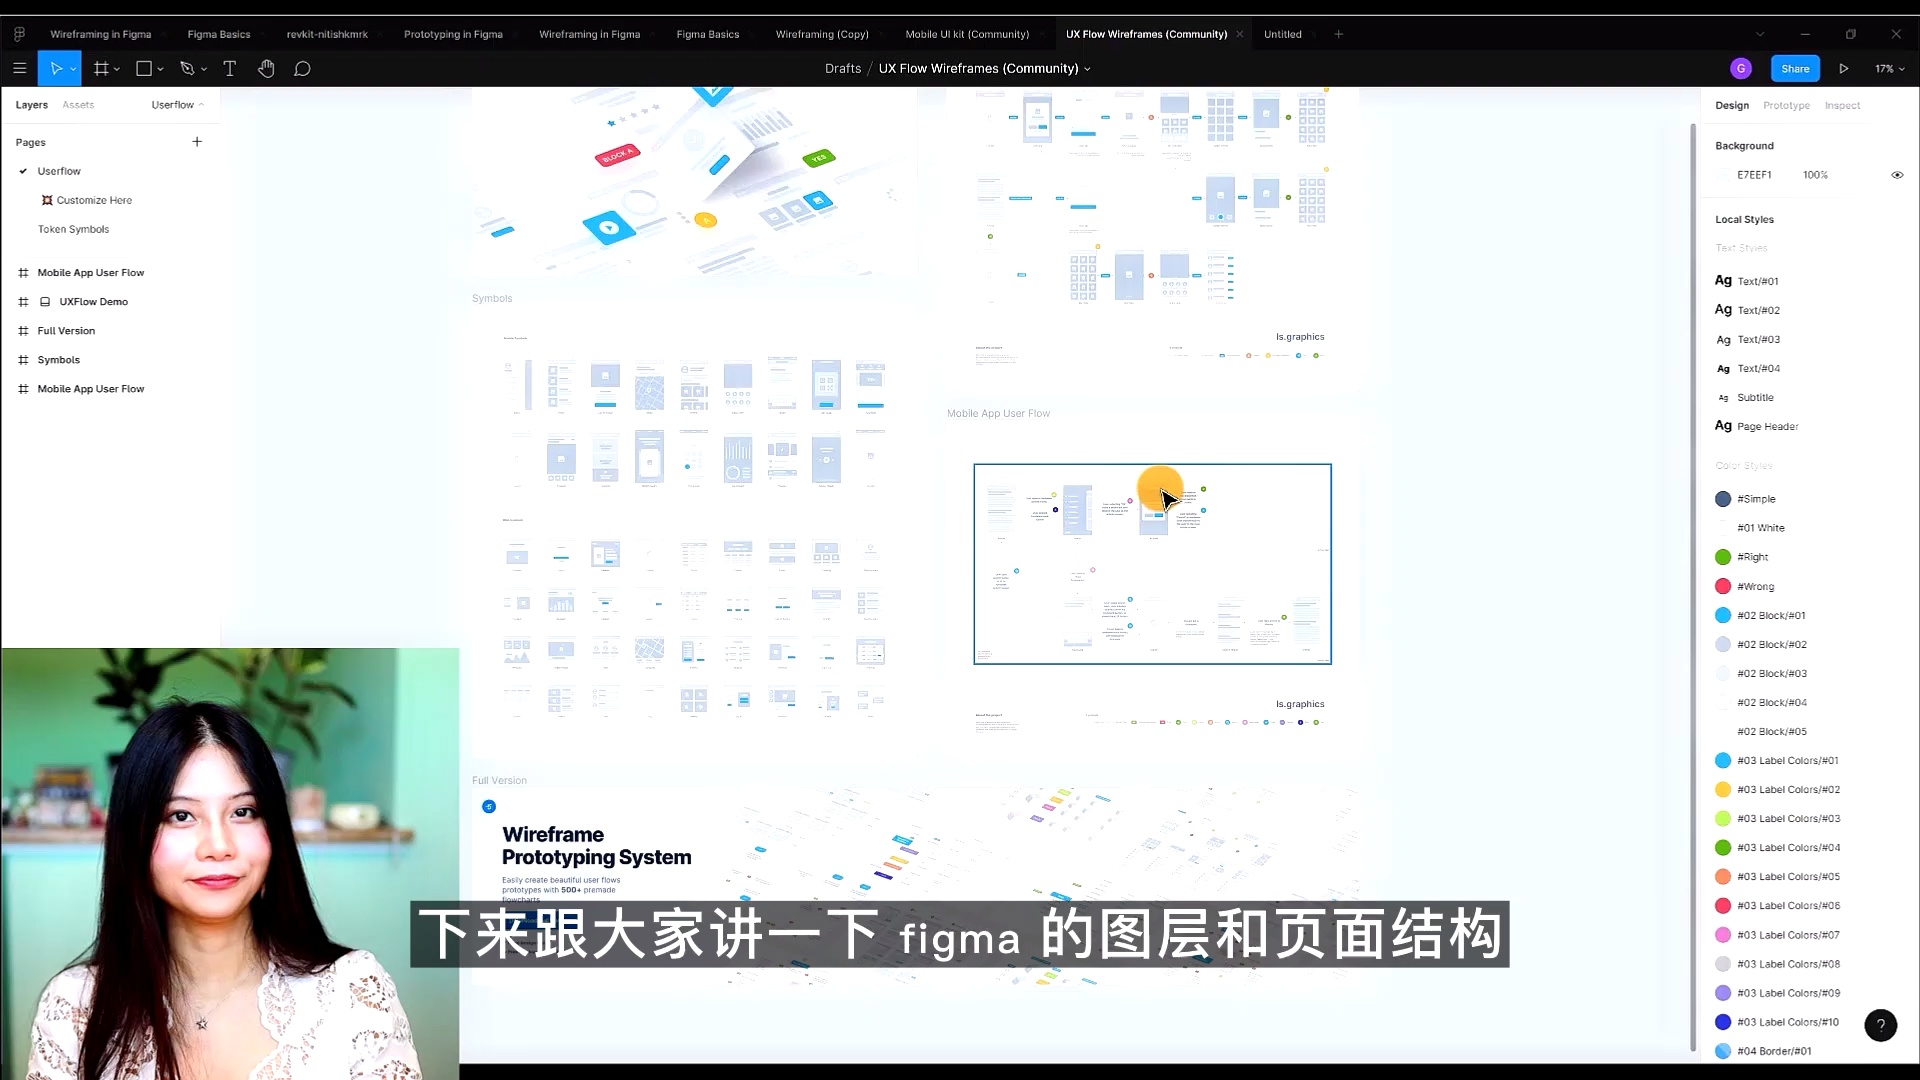The image size is (1920, 1080).
Task: Switch to the Prototype tab
Action: (1786, 105)
